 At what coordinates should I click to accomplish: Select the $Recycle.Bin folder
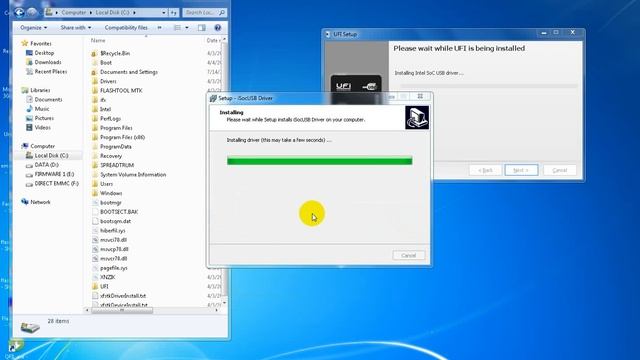115,53
